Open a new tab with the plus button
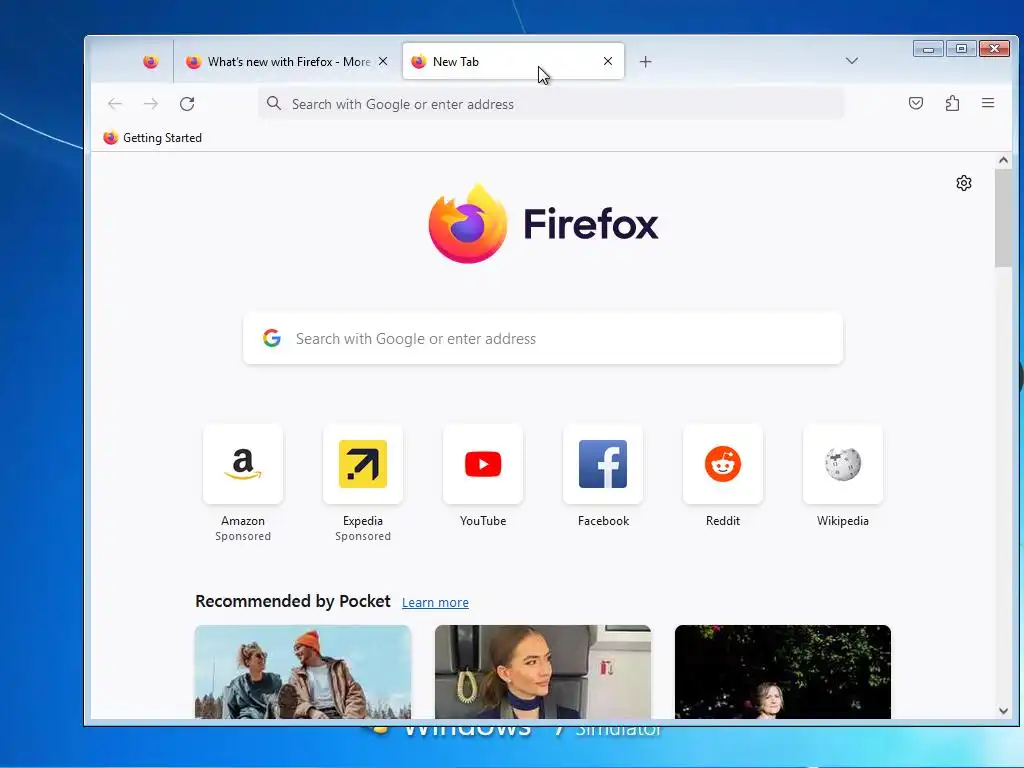 click(645, 61)
